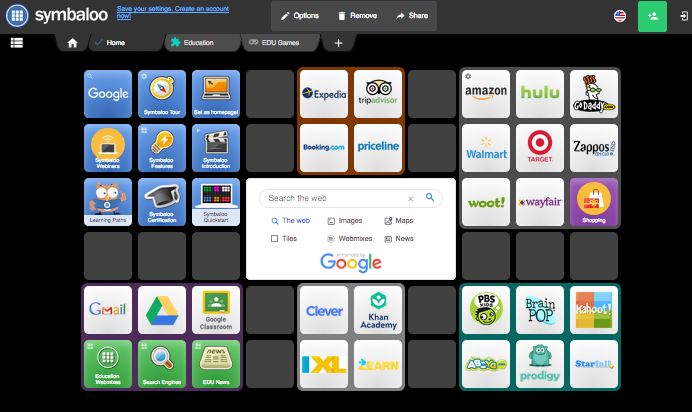Add a new webmix tab
Viewport: 692px width, 412px height.
point(338,43)
